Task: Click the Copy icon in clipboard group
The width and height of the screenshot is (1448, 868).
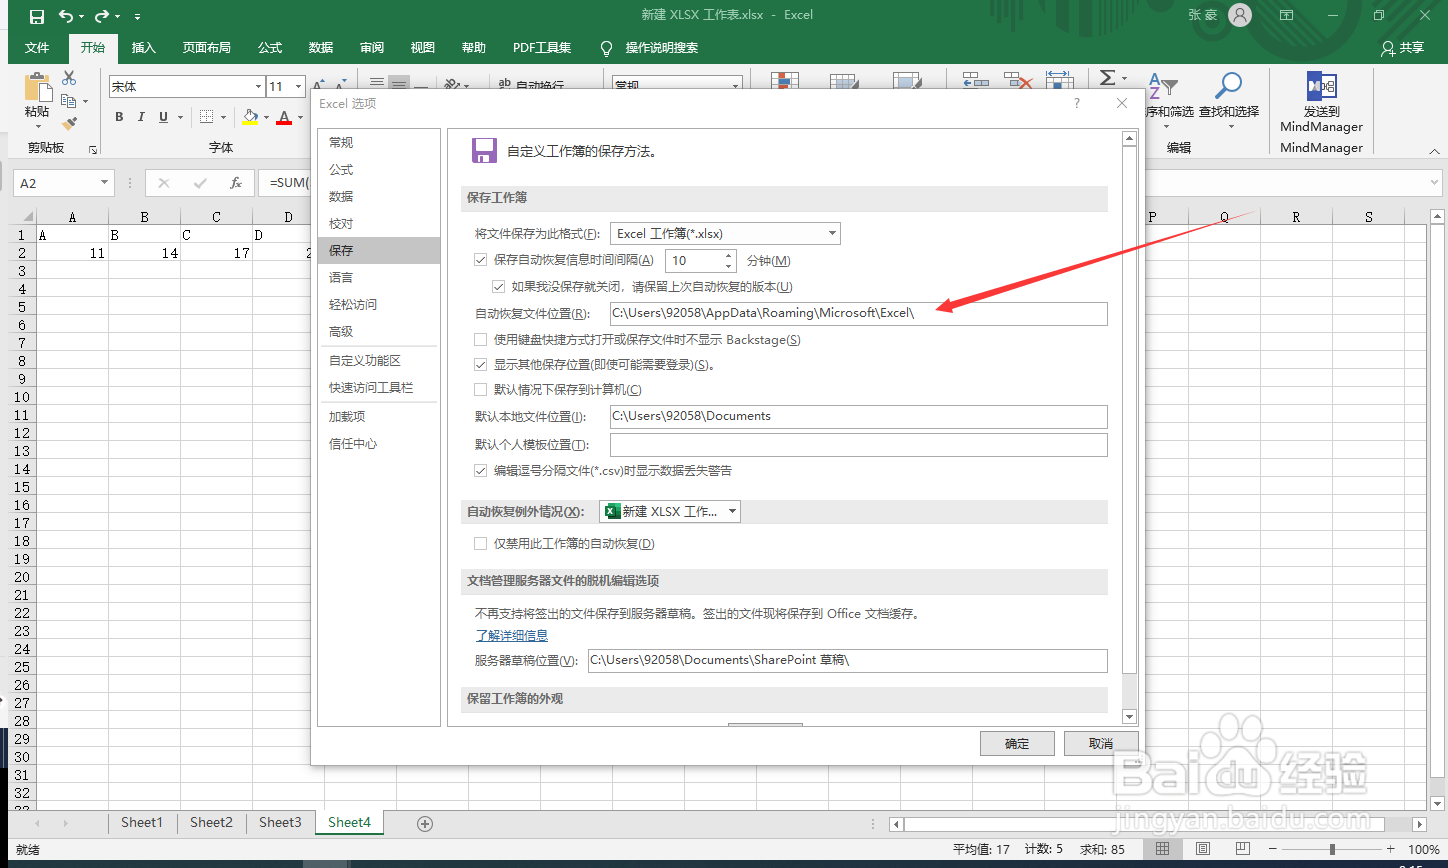Action: 69,101
